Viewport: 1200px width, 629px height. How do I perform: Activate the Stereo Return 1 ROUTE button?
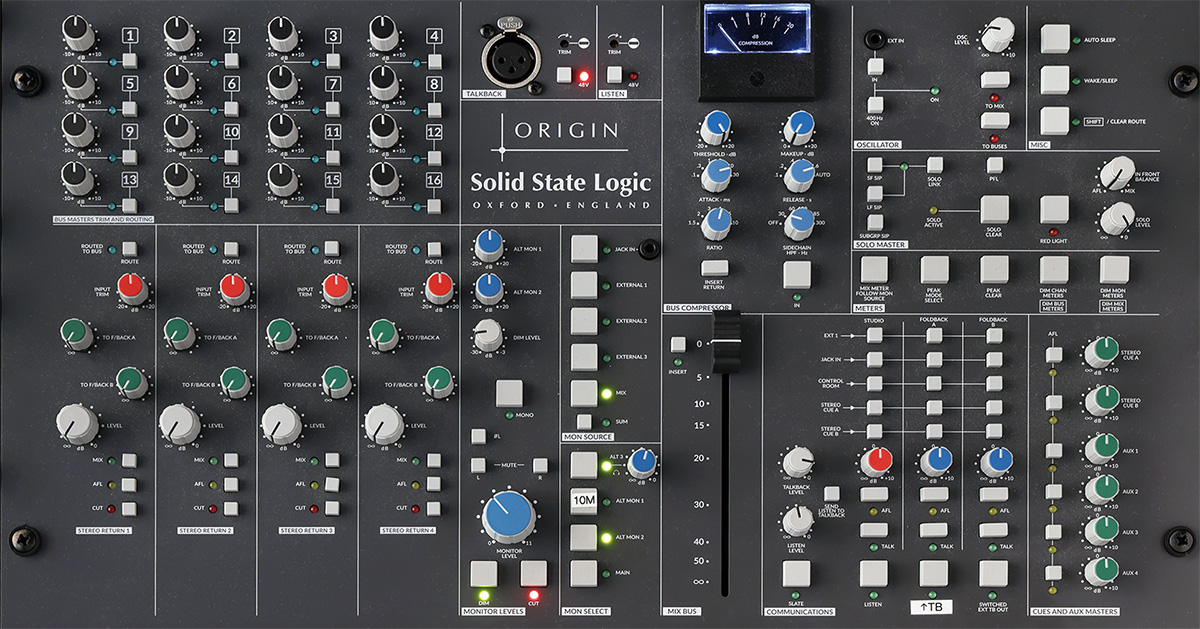tap(130, 251)
